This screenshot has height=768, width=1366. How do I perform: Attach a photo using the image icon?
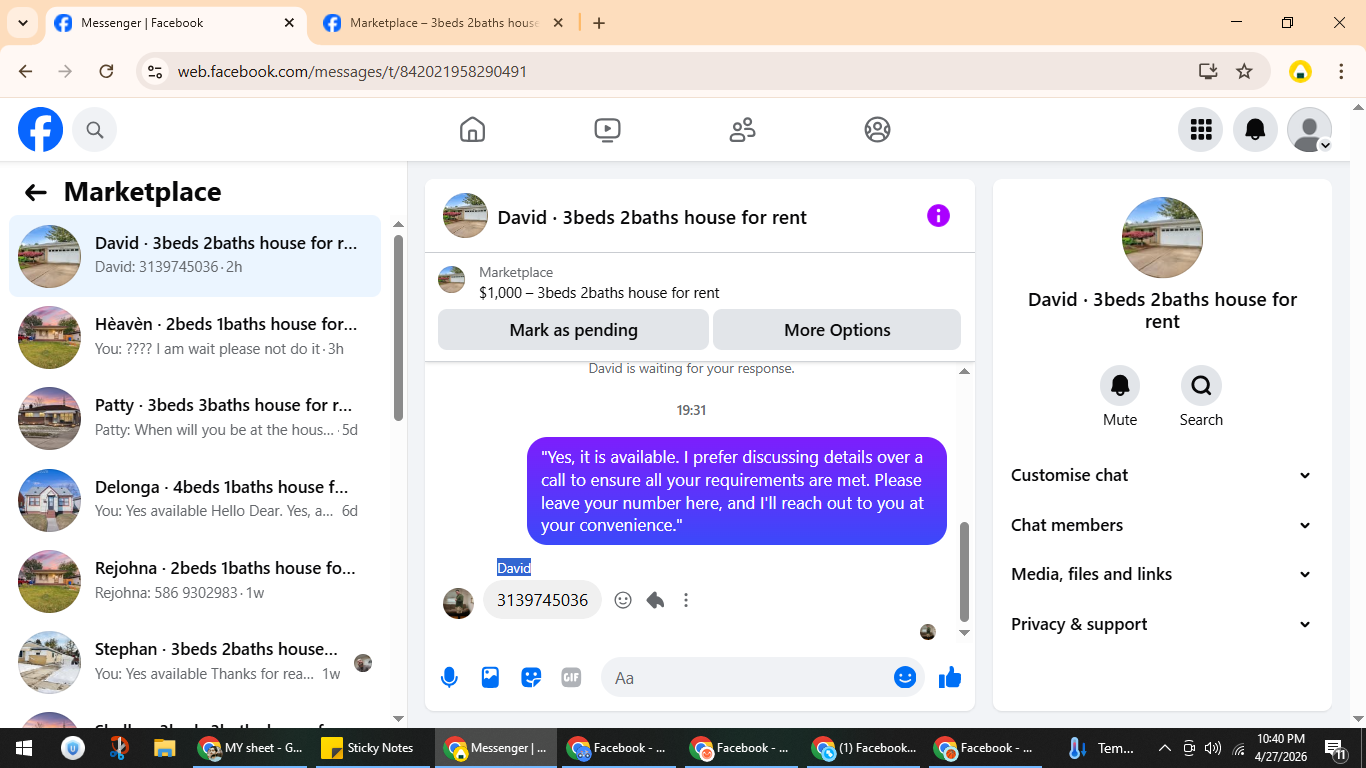pyautogui.click(x=490, y=678)
